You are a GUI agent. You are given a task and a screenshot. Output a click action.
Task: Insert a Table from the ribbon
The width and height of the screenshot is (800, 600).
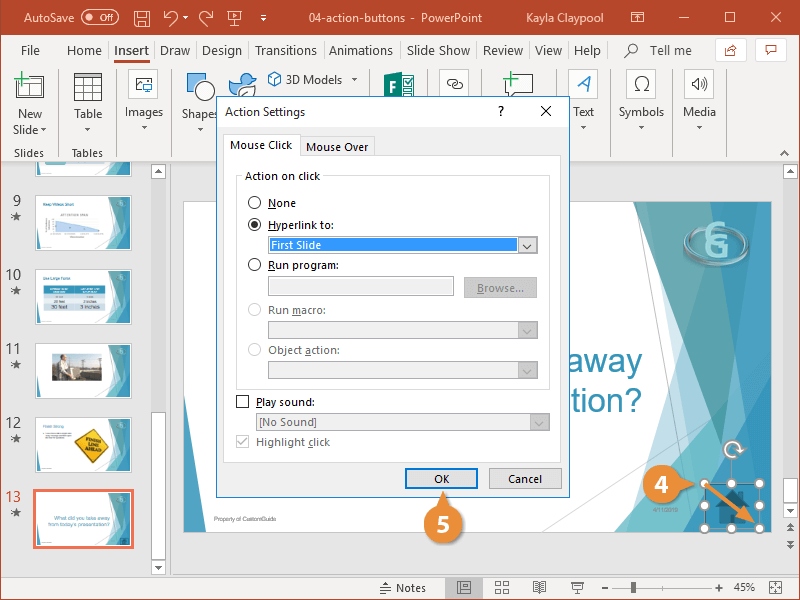pyautogui.click(x=88, y=90)
